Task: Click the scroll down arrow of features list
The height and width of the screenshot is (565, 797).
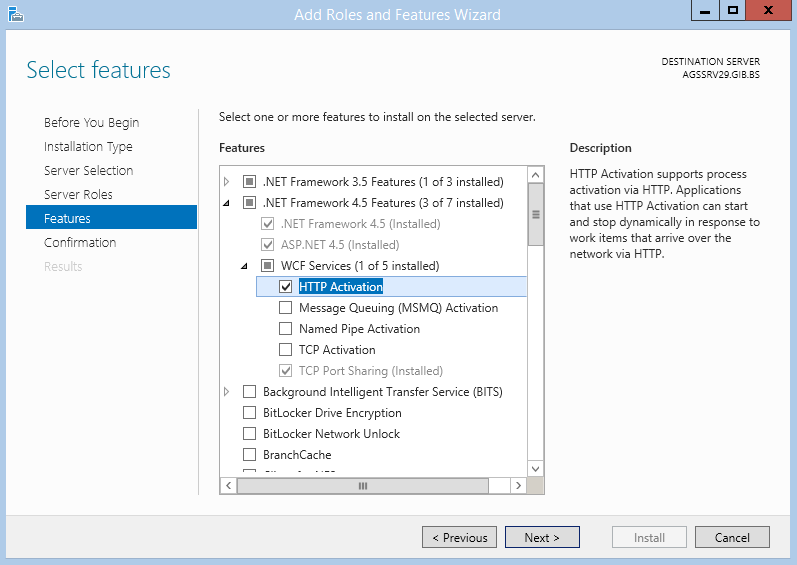Action: point(535,468)
